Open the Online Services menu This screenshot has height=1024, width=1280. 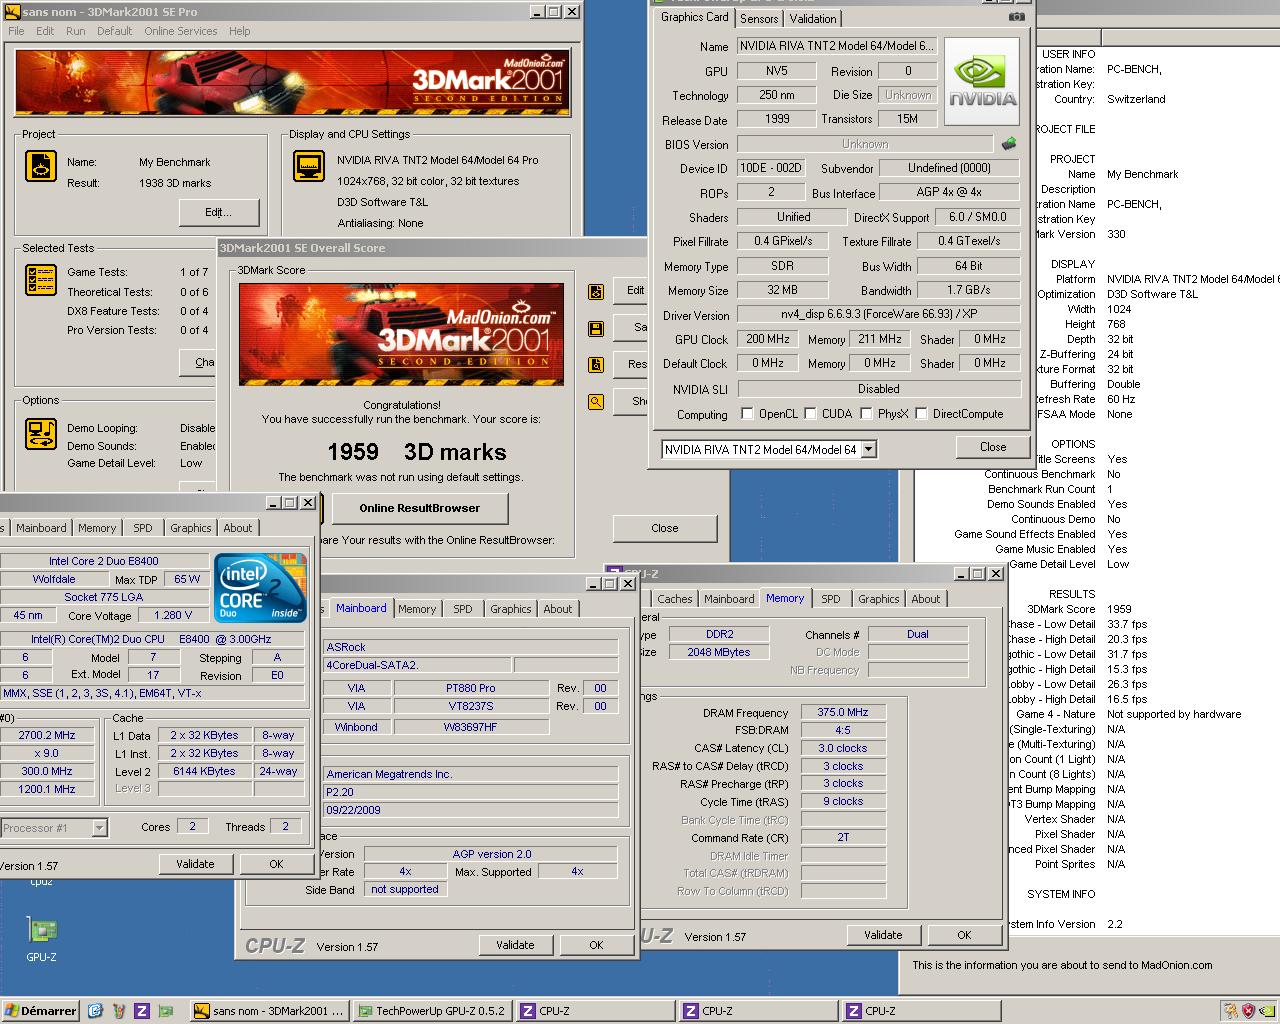coord(180,31)
